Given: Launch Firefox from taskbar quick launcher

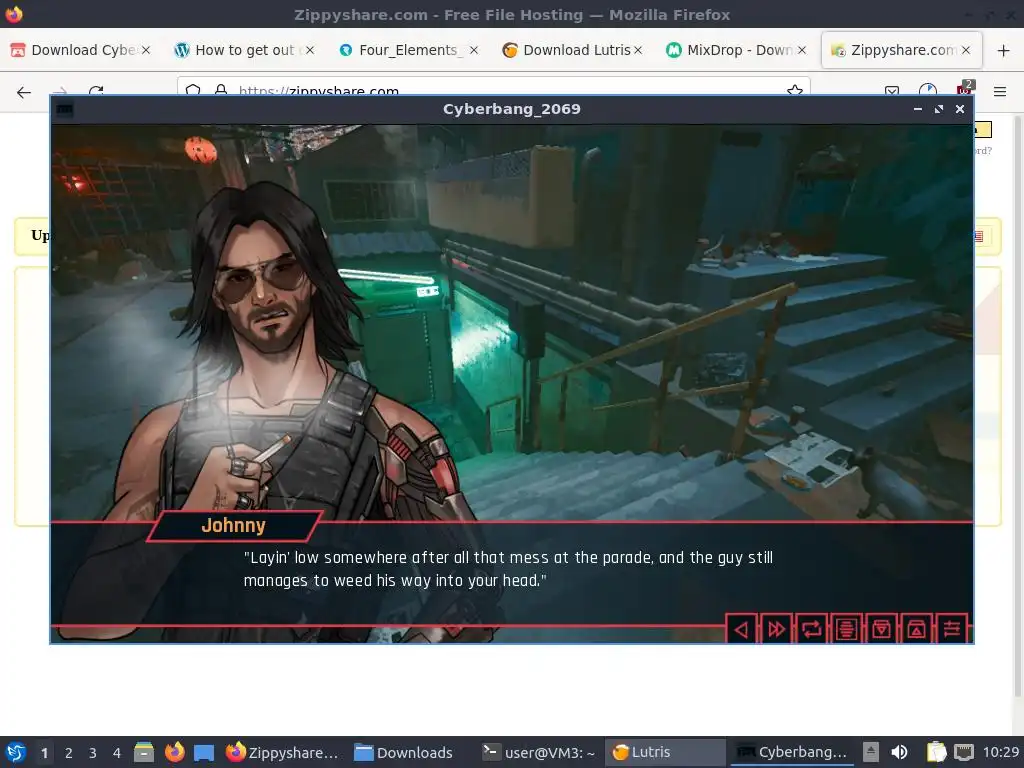Looking at the screenshot, I should [x=174, y=752].
